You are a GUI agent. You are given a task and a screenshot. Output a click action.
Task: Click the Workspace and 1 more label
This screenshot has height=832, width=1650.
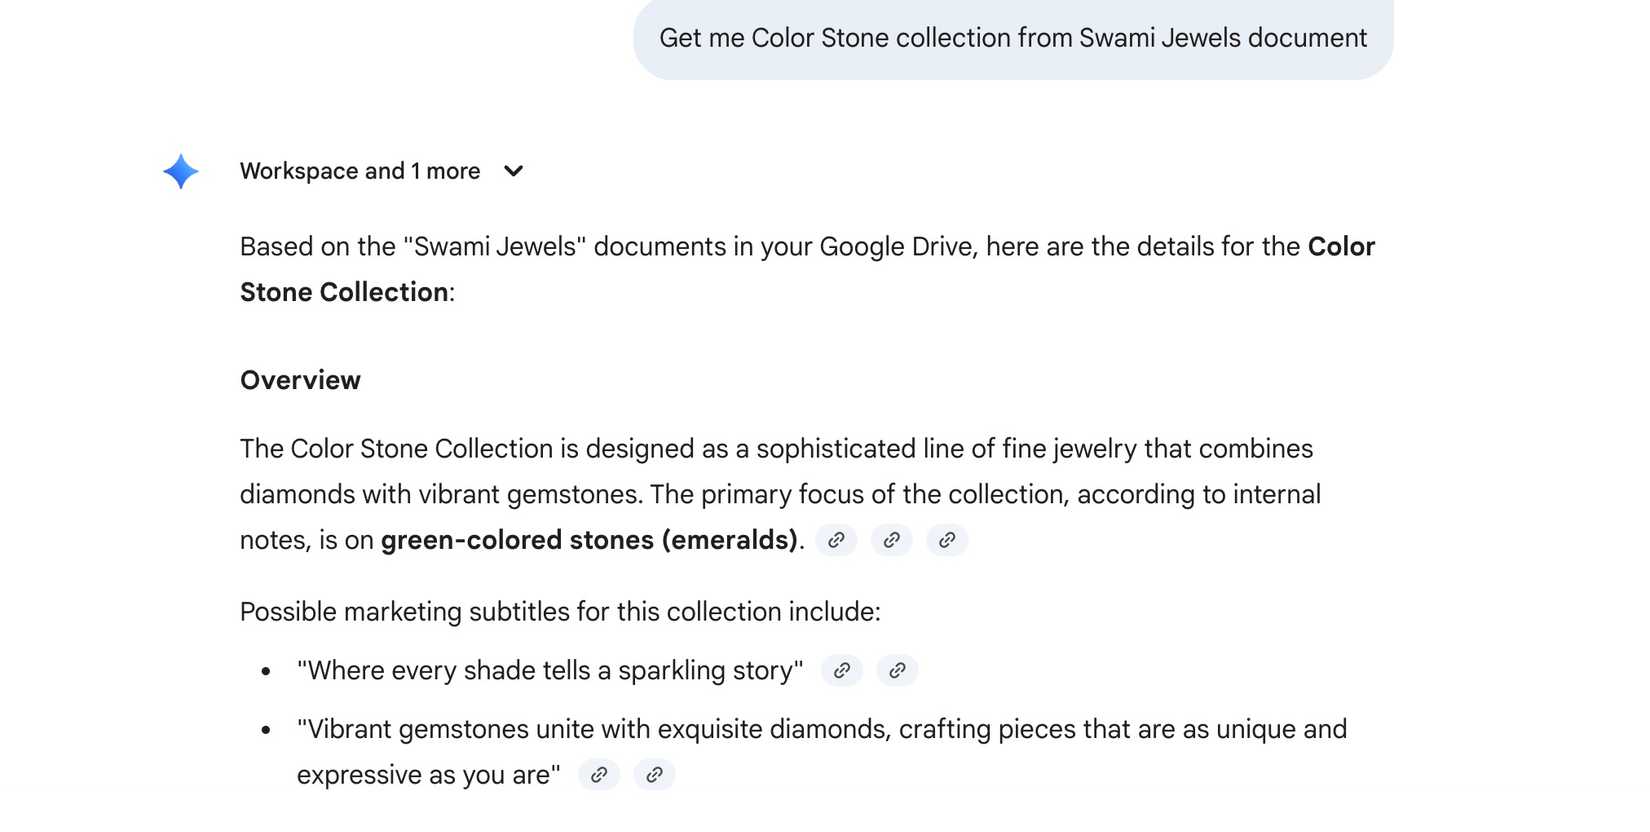pos(359,171)
